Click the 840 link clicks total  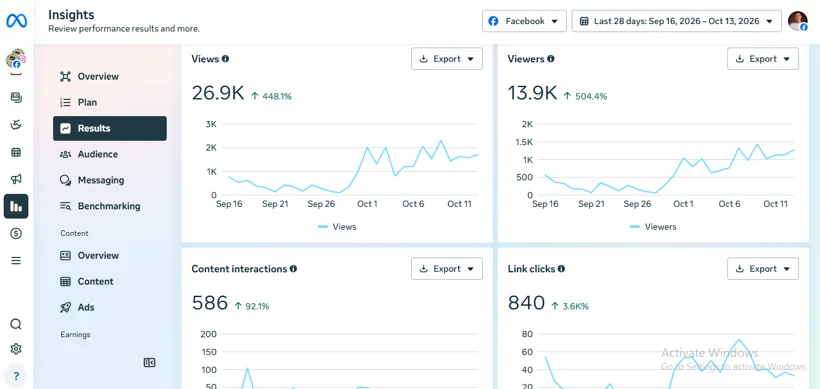(x=527, y=303)
